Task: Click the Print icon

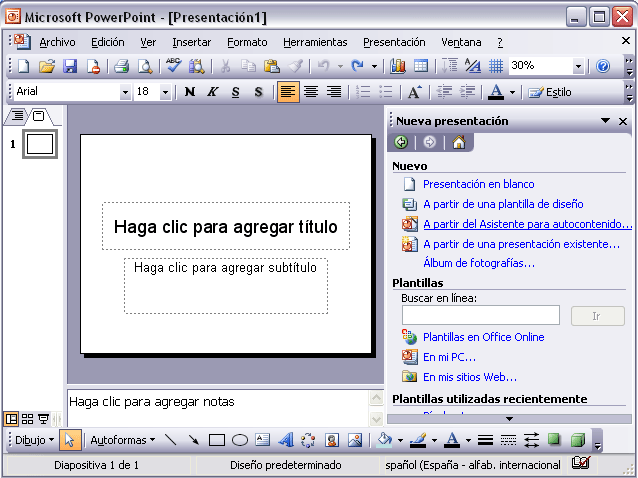Action: click(121, 66)
